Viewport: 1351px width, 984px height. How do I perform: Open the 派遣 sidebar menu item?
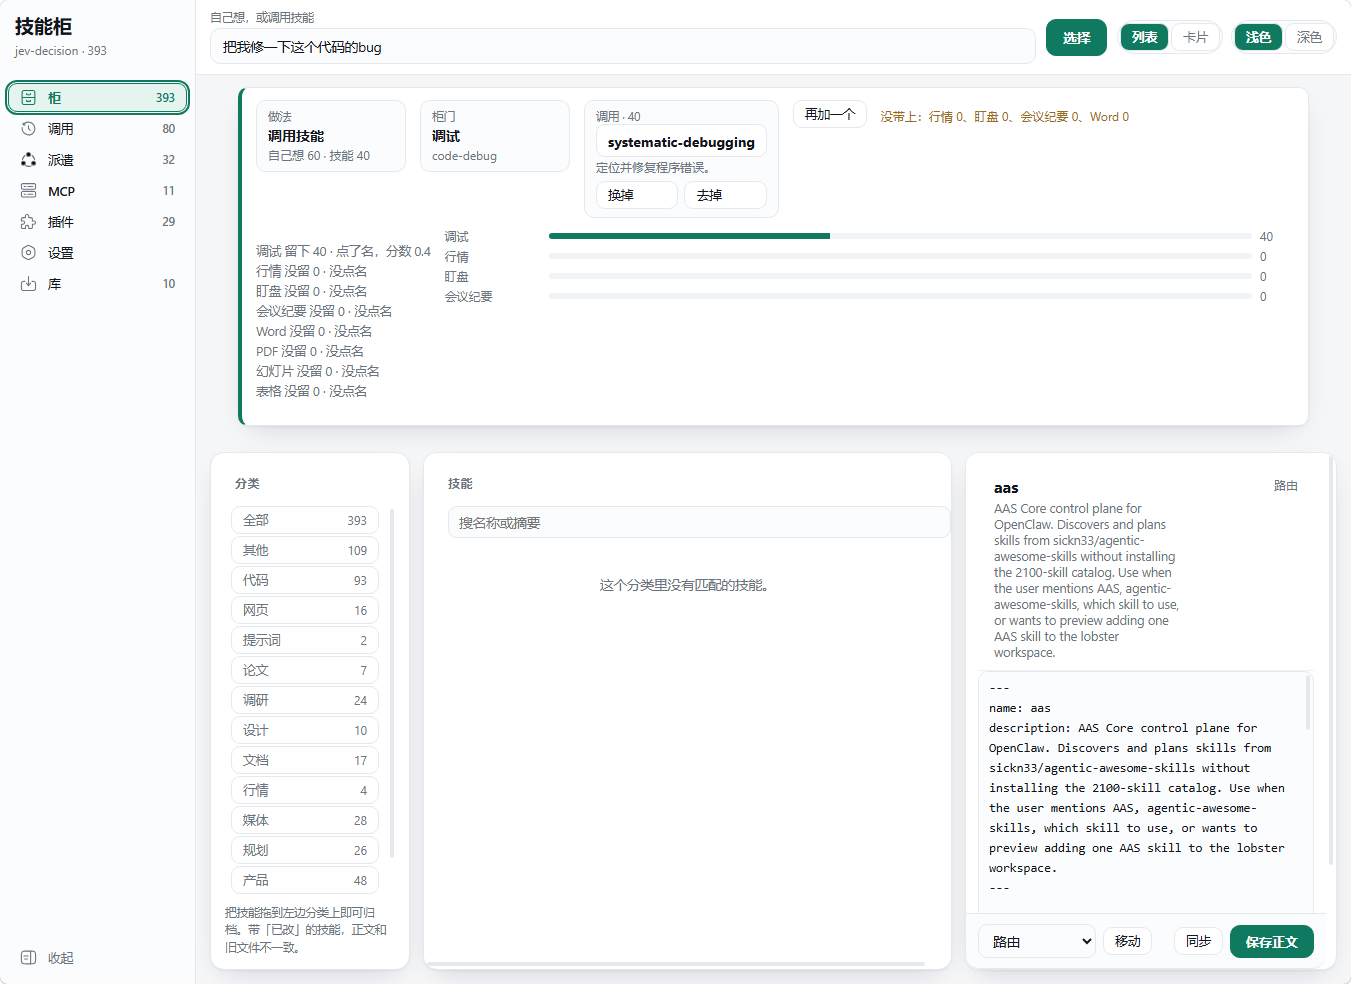click(x=98, y=160)
